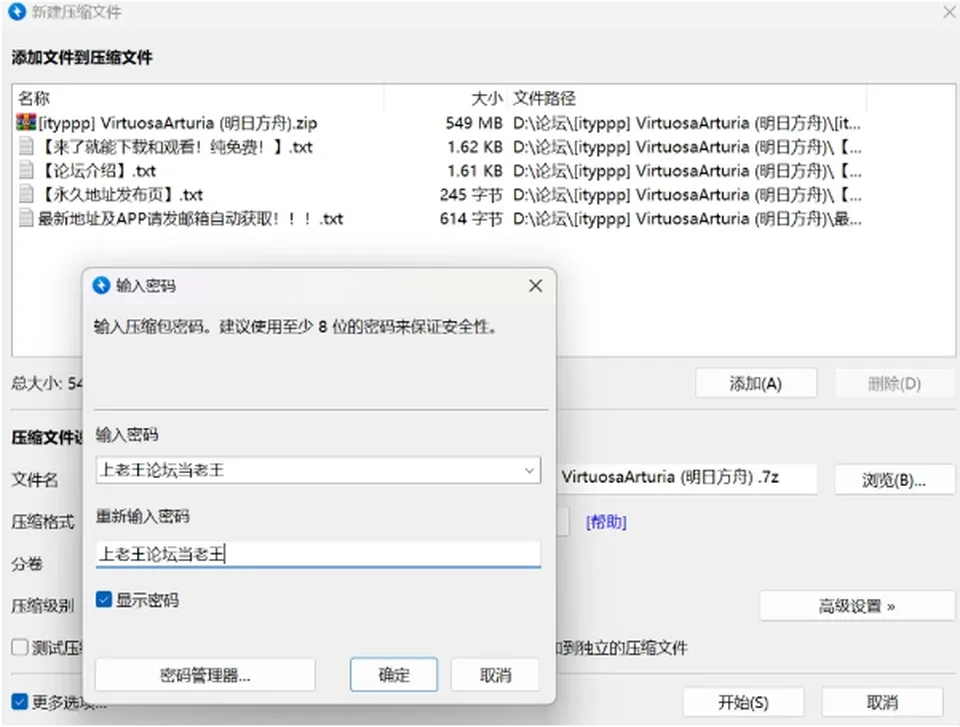Click the Bandizip logo in password dialog title
Screen dimensions: 960x727
101,285
